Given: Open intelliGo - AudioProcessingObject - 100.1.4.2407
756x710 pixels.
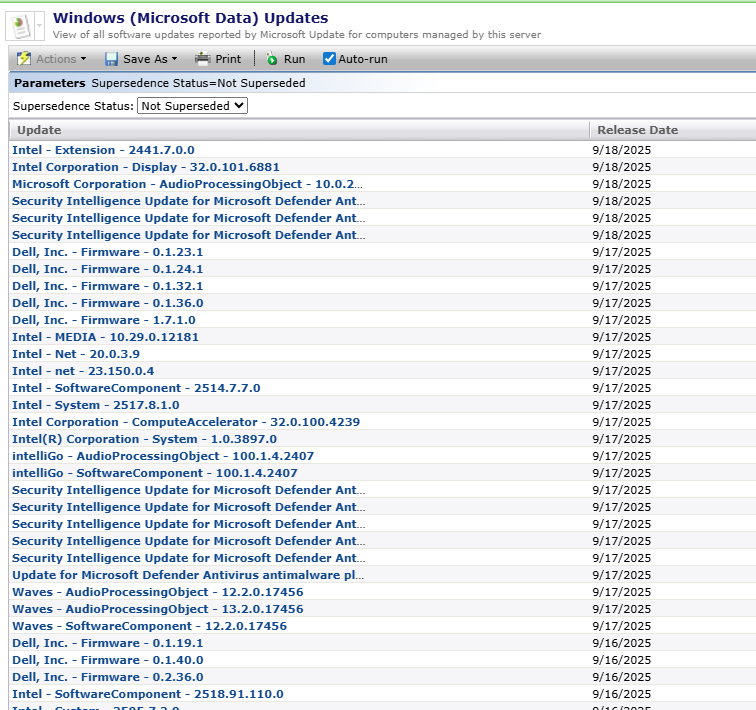Looking at the screenshot, I should click(x=163, y=456).
